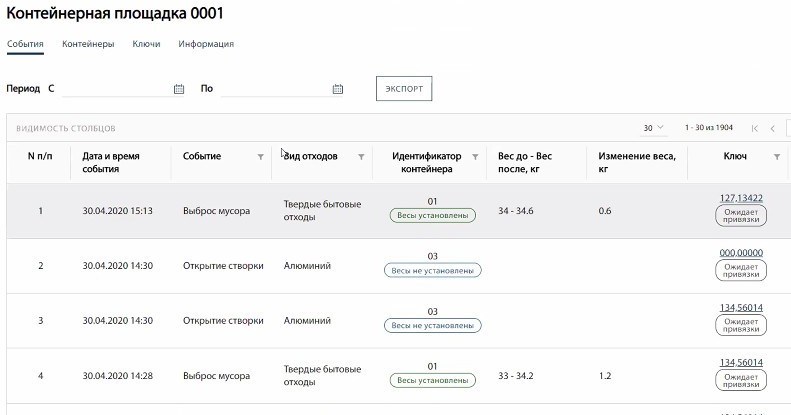Click Выброс мусора in row 4

tap(216, 376)
